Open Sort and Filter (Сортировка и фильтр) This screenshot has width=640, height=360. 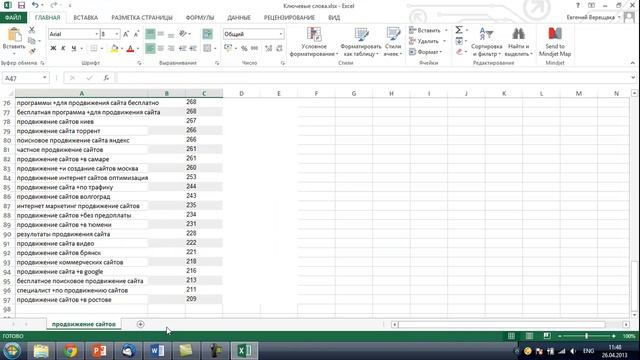pyautogui.click(x=486, y=42)
